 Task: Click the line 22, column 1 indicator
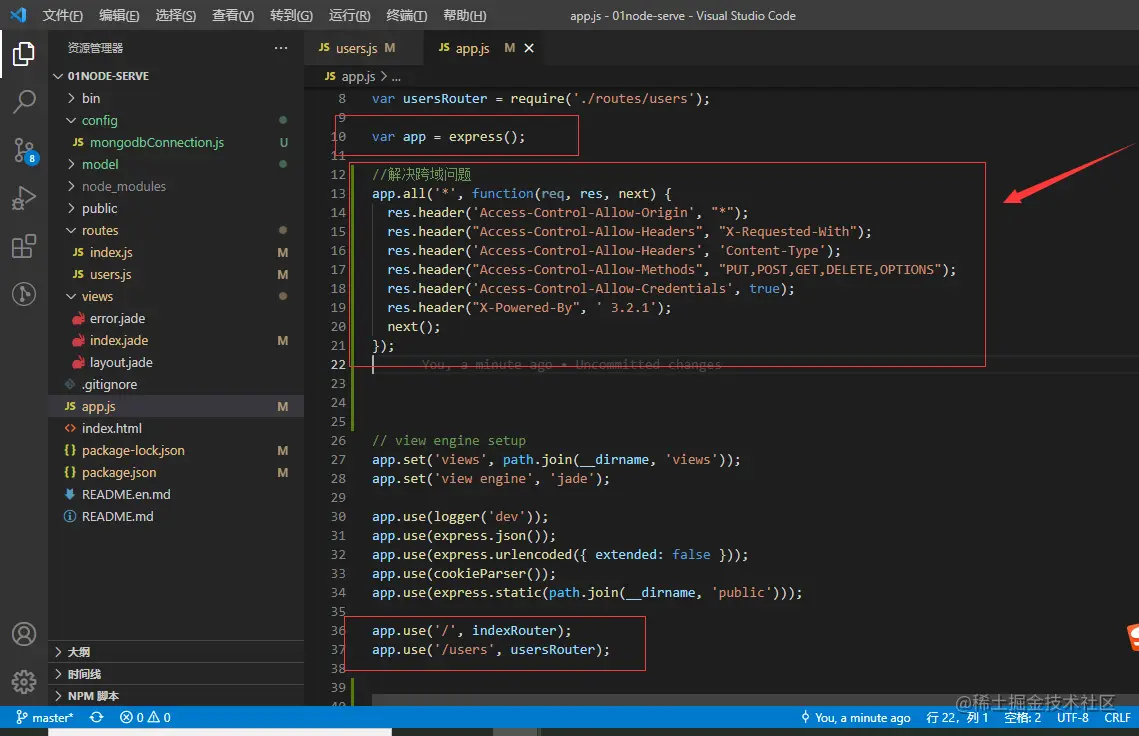(957, 717)
